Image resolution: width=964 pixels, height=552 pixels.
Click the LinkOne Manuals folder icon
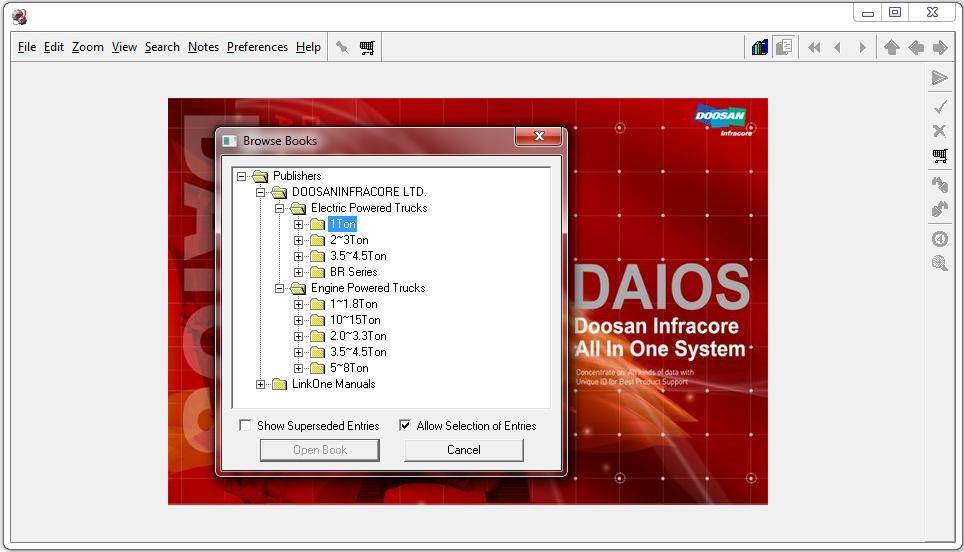coord(279,384)
